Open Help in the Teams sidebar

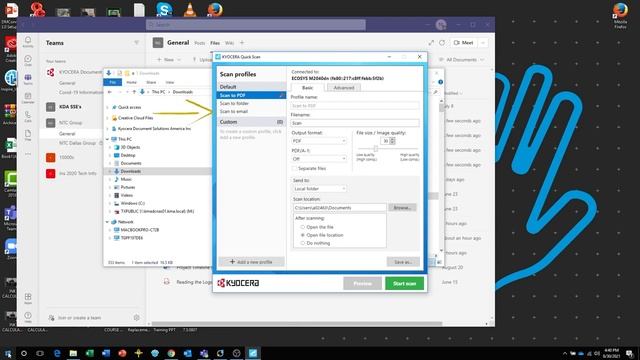pos(28,317)
